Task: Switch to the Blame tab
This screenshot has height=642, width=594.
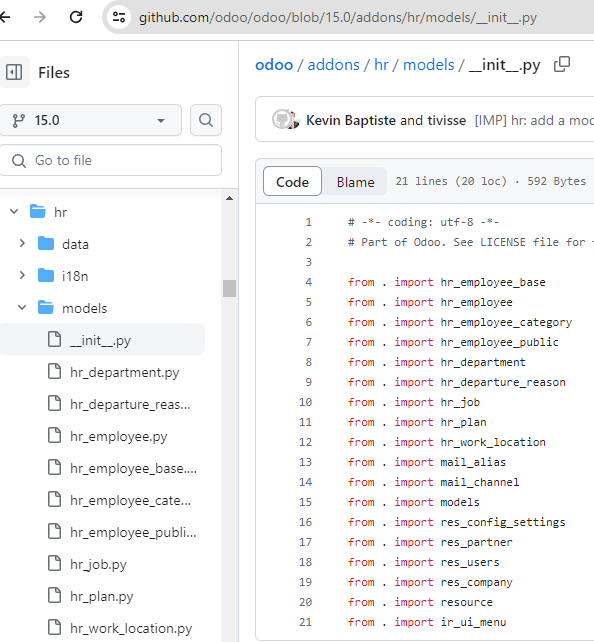Action: tap(355, 182)
